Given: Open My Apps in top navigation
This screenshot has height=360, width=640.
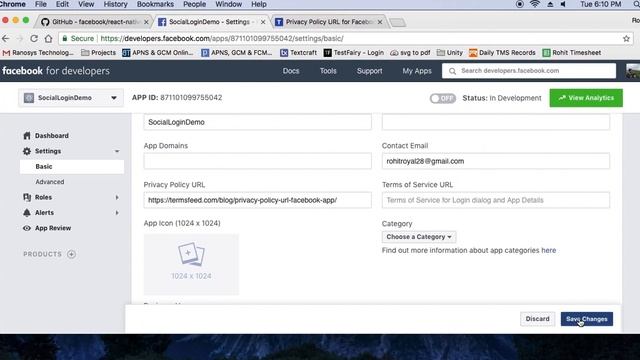Looking at the screenshot, I should tap(417, 71).
